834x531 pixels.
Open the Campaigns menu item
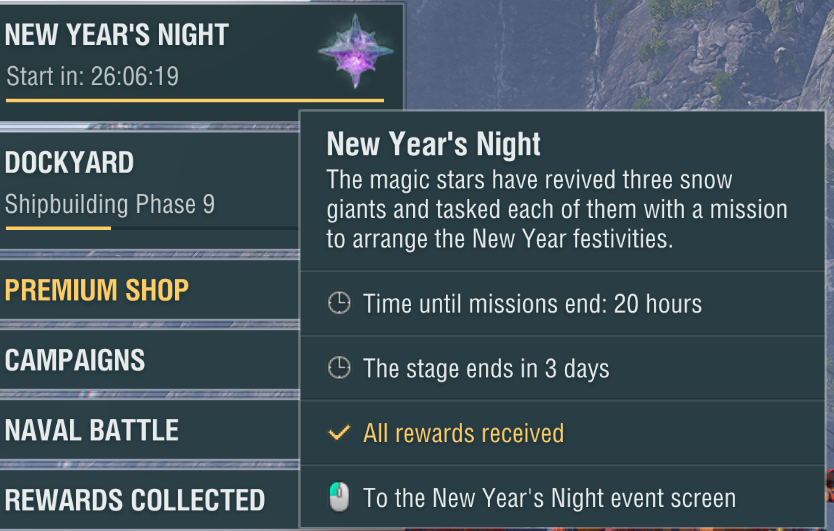[x=75, y=361]
